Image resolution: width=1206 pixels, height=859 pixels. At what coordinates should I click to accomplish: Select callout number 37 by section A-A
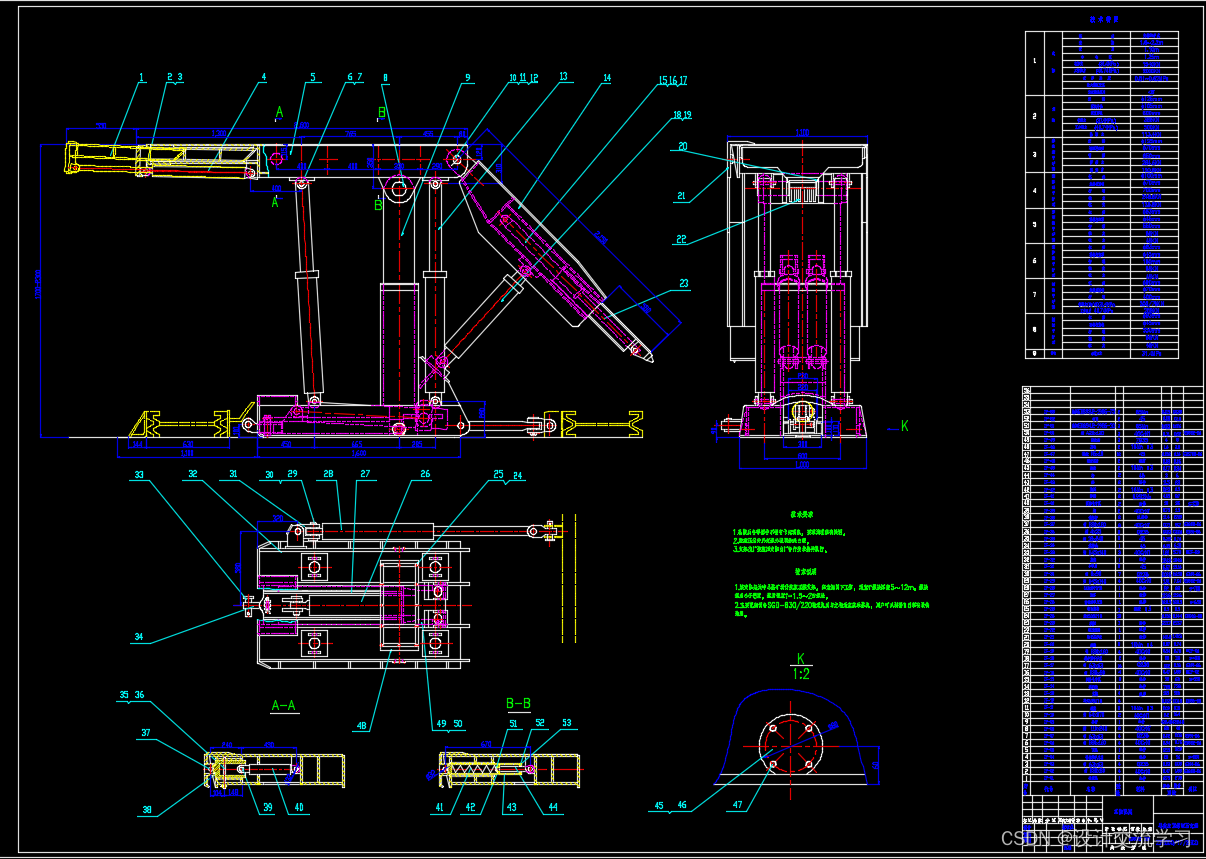(145, 733)
